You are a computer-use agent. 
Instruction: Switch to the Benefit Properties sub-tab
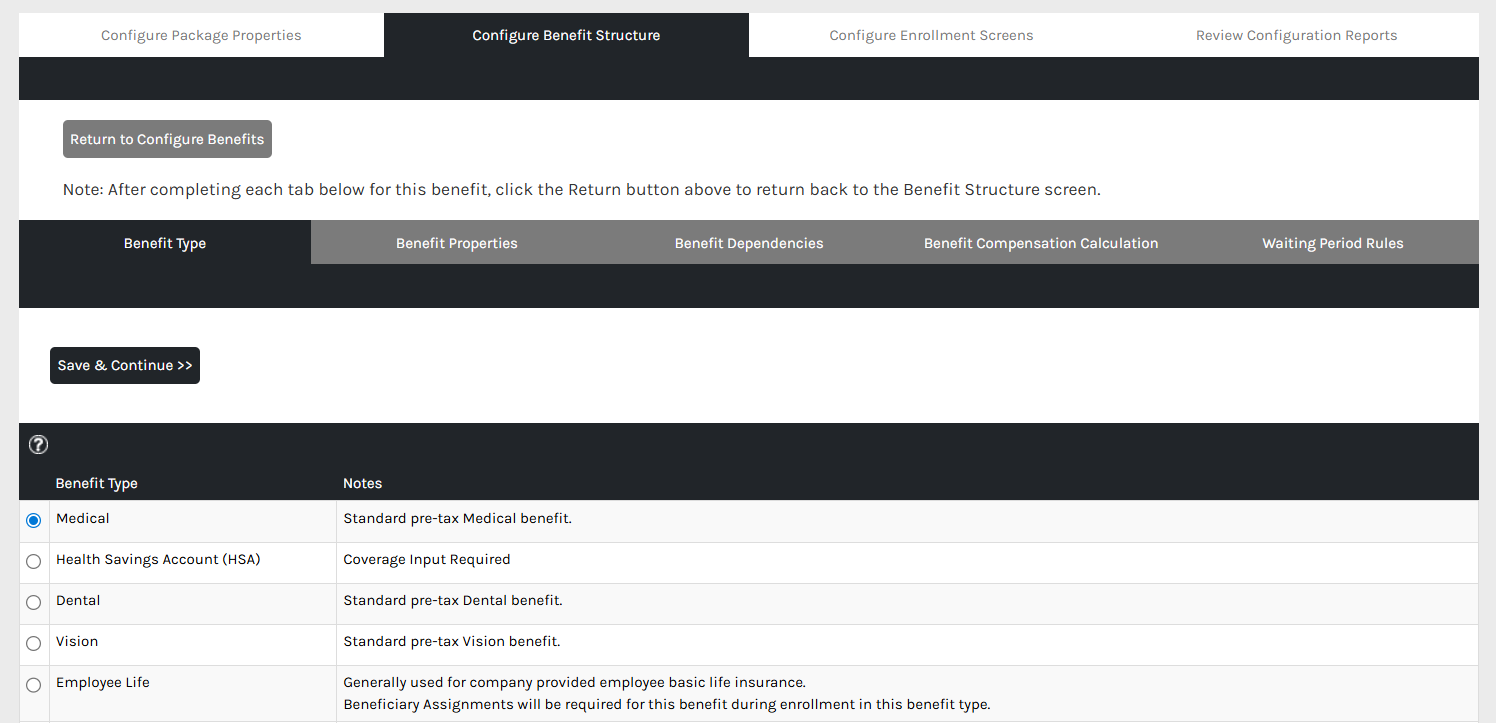point(457,243)
